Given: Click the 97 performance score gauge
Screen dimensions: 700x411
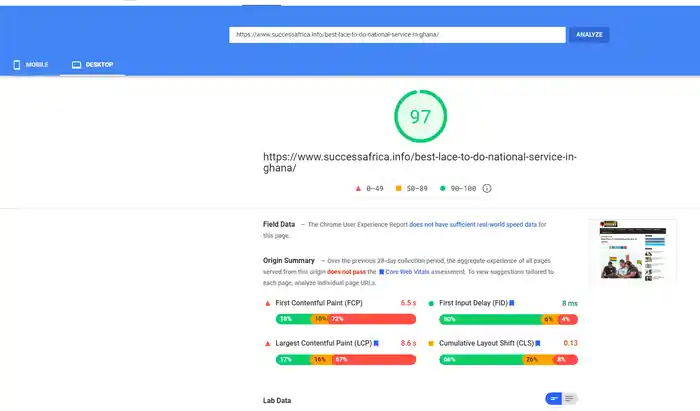Looking at the screenshot, I should [420, 116].
